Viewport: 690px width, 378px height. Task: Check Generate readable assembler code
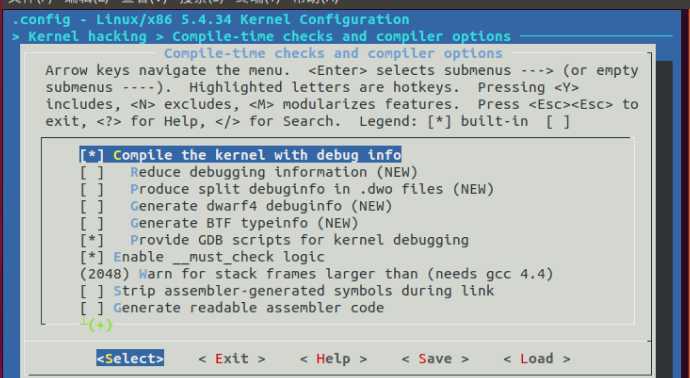click(232, 308)
